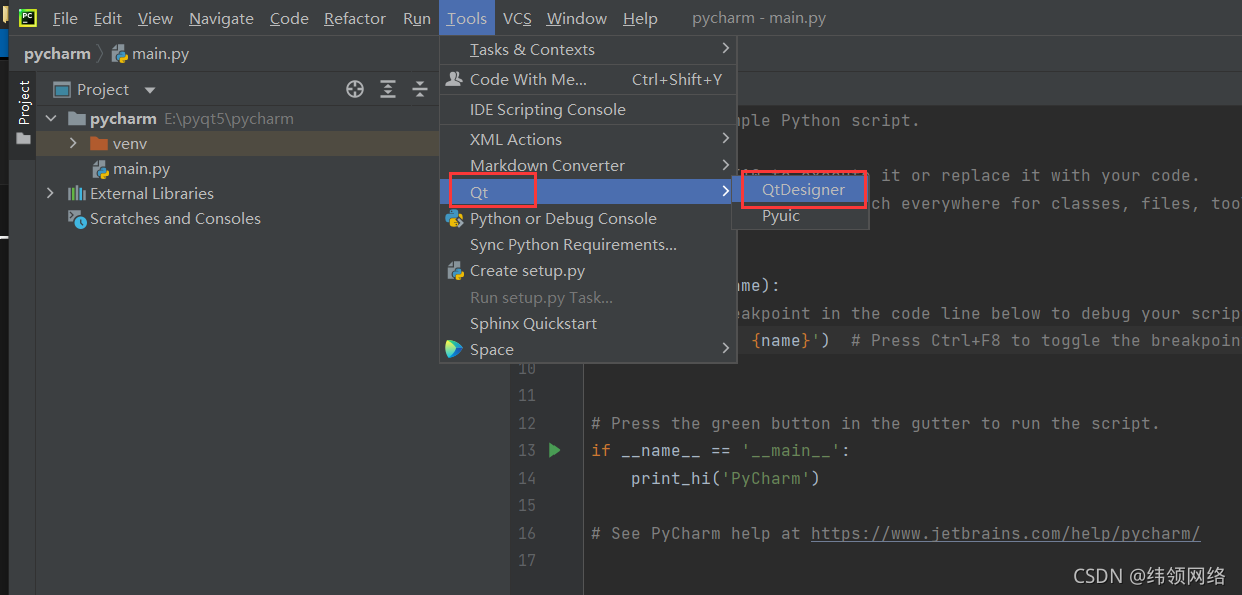Click the Collapse All icon in Project panel
The height and width of the screenshot is (595, 1242).
coord(420,89)
